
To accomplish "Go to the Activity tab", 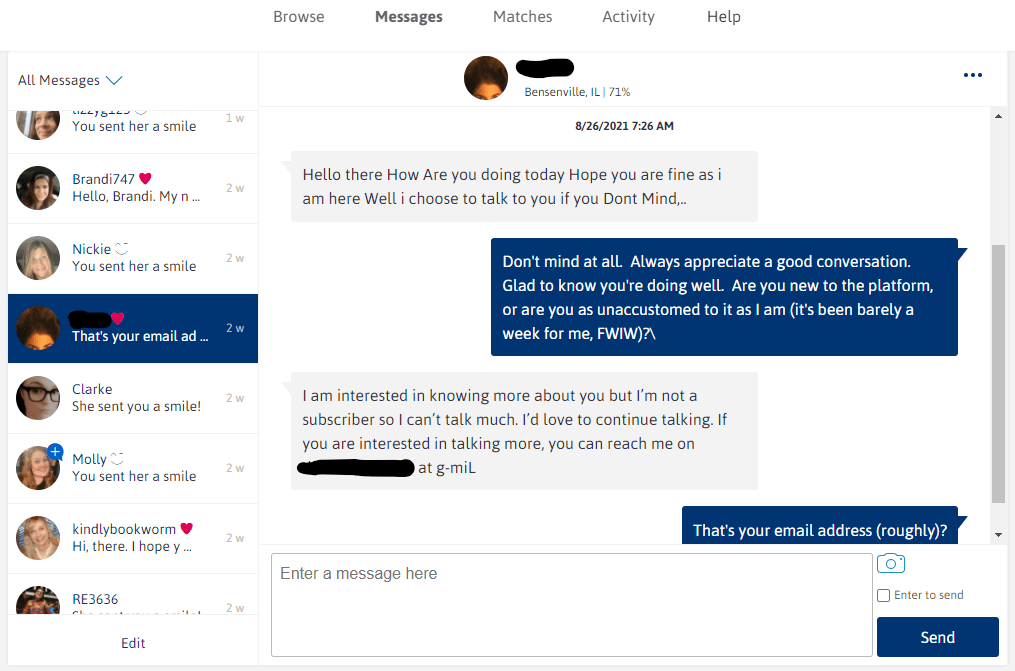I will (628, 17).
